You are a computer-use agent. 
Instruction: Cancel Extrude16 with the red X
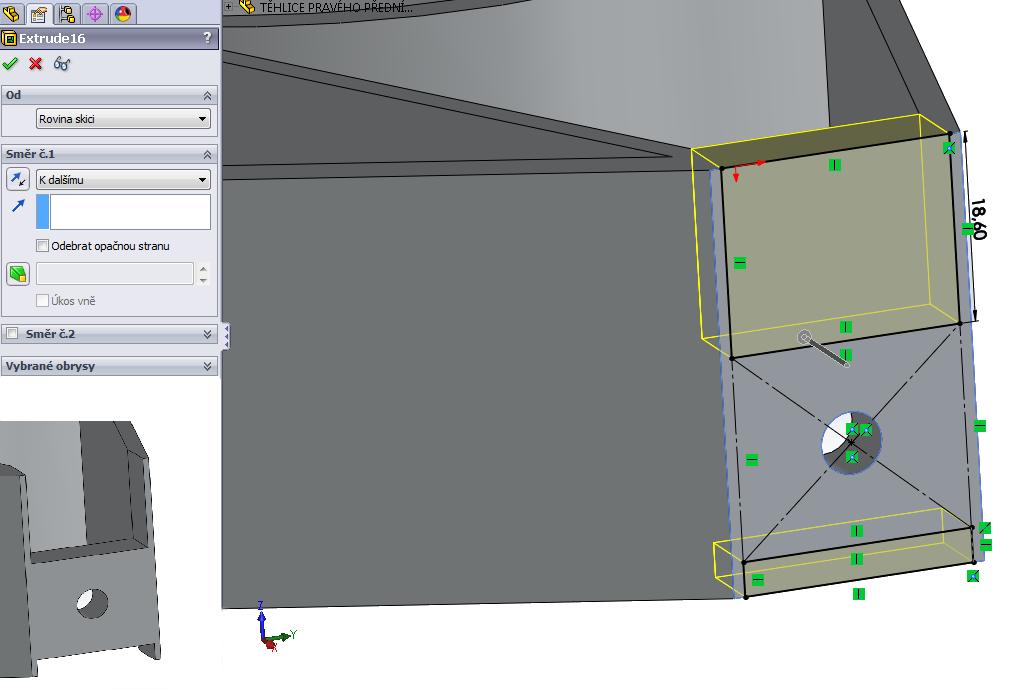pyautogui.click(x=36, y=63)
